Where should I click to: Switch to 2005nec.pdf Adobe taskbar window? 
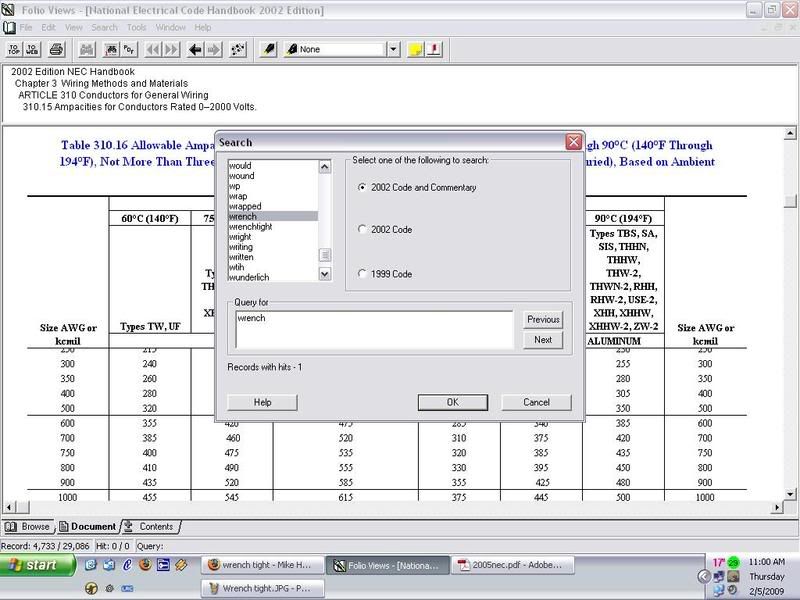click(512, 565)
